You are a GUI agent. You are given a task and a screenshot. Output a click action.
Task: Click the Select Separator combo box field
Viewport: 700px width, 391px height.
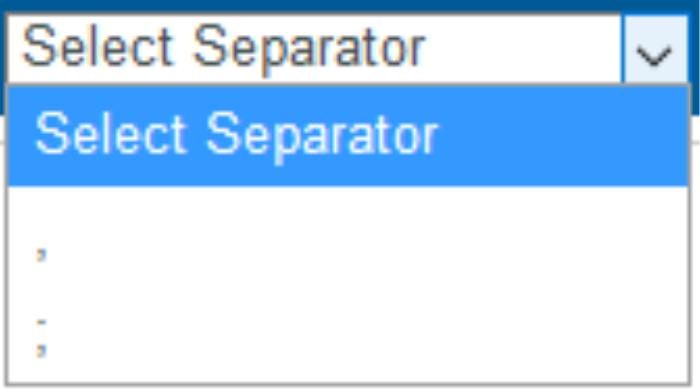pos(346,48)
